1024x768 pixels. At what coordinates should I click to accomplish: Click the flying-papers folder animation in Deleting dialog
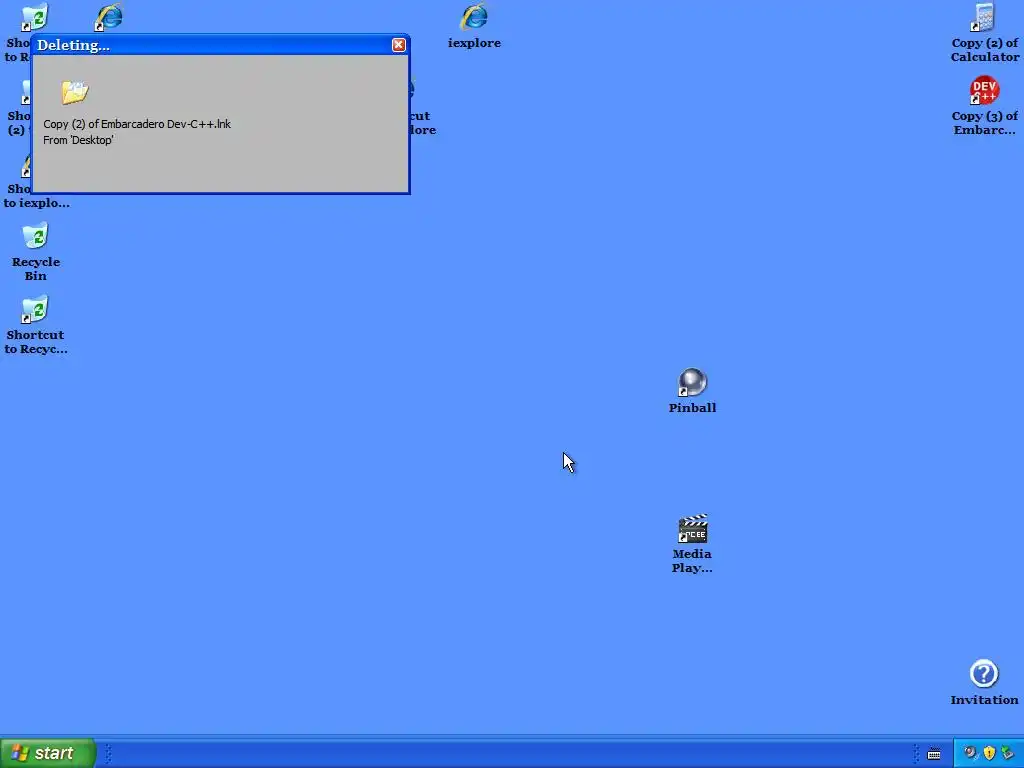[x=75, y=92]
